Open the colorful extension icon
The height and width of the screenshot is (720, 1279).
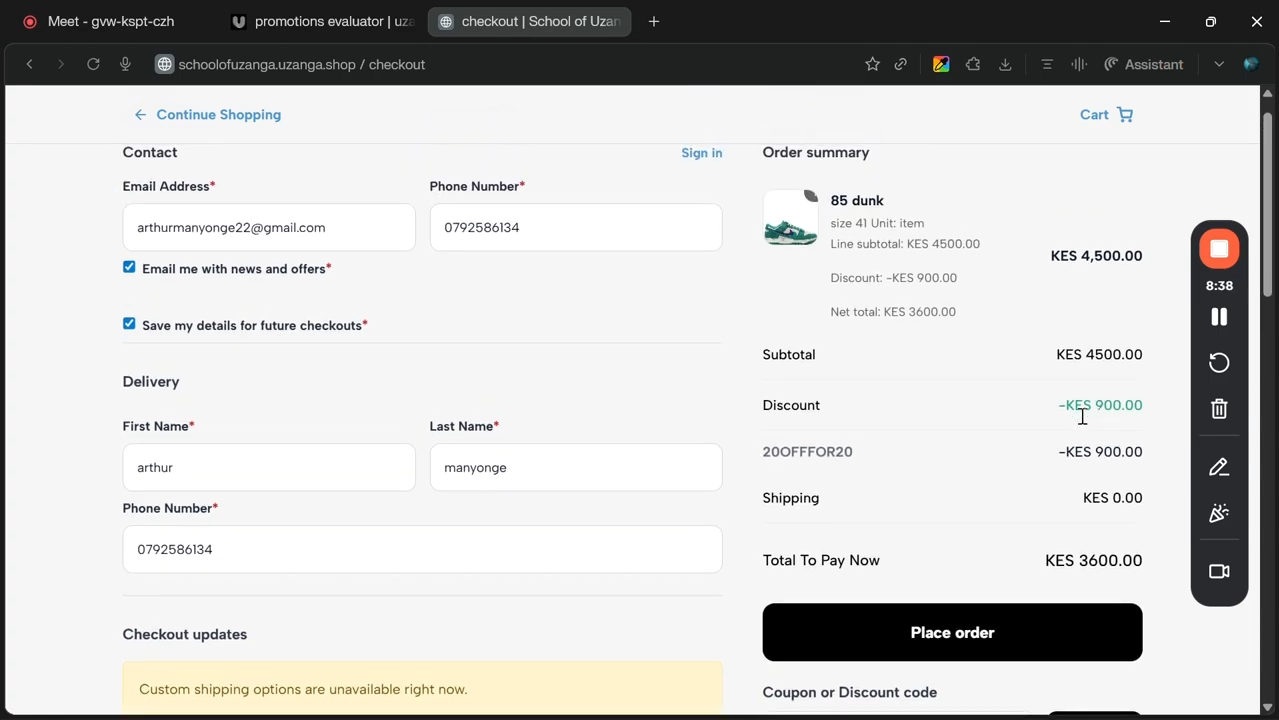941,64
